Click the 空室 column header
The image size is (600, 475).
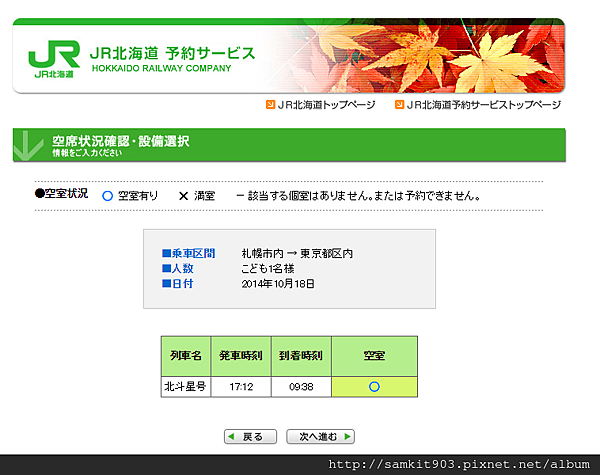[x=374, y=356]
